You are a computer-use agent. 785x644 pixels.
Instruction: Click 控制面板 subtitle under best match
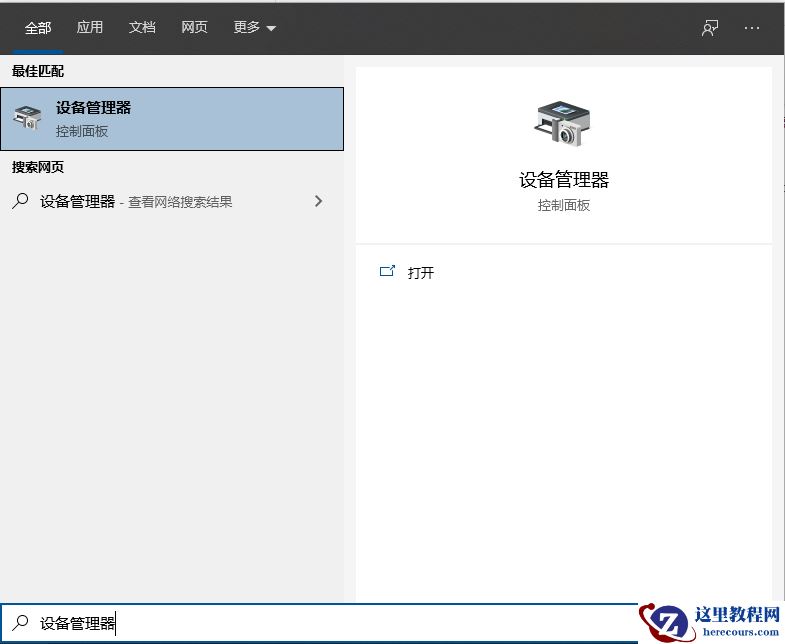[x=82, y=132]
